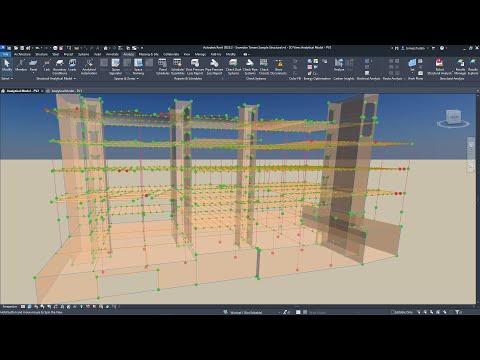Image resolution: width=480 pixels, height=360 pixels.
Task: Click the Space Naming tool
Action: 138,66
